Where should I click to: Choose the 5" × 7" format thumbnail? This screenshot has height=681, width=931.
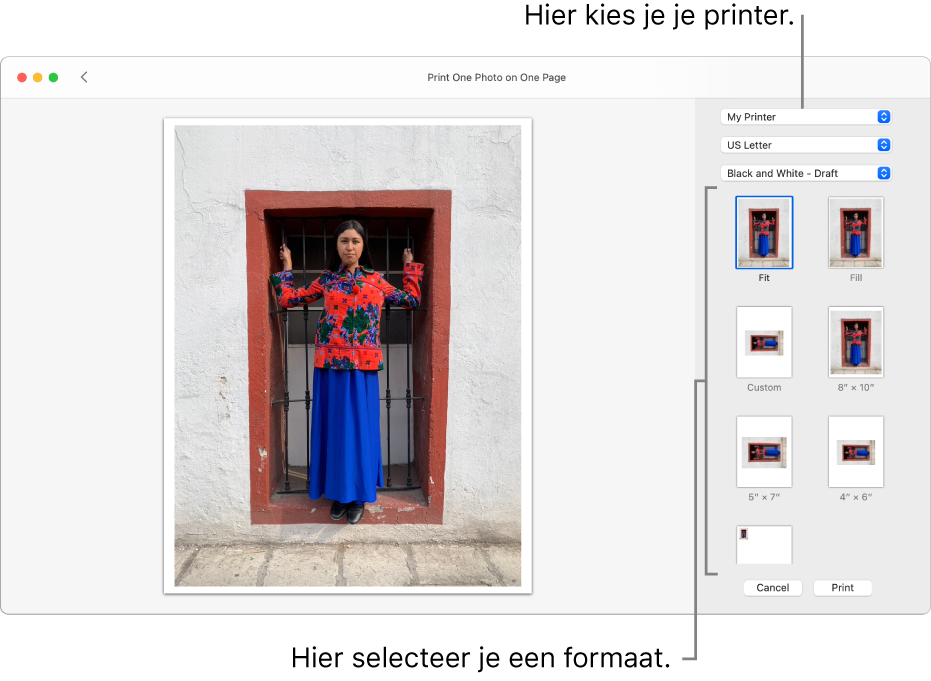pos(764,452)
